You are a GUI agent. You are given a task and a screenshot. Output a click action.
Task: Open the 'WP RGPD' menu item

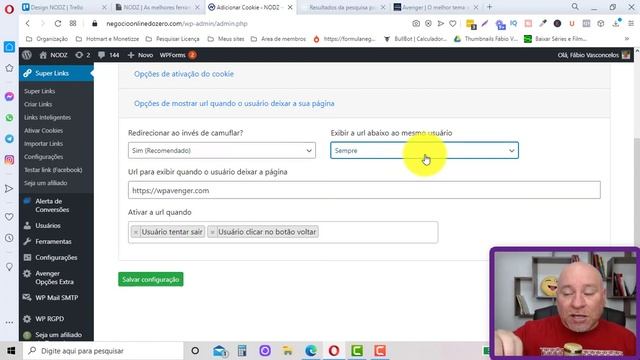(x=49, y=318)
